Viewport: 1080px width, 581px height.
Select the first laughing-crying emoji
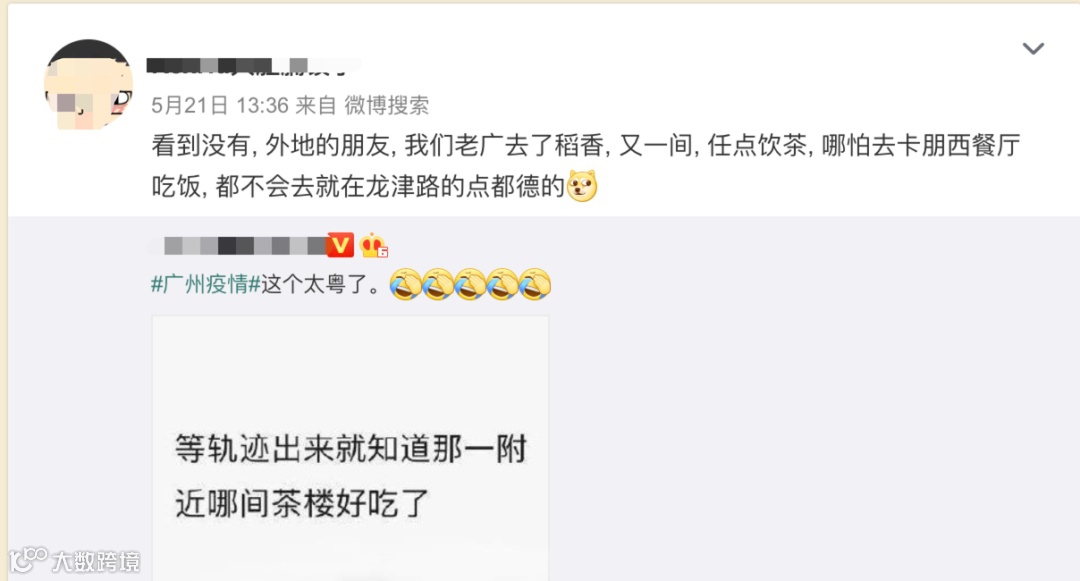406,284
